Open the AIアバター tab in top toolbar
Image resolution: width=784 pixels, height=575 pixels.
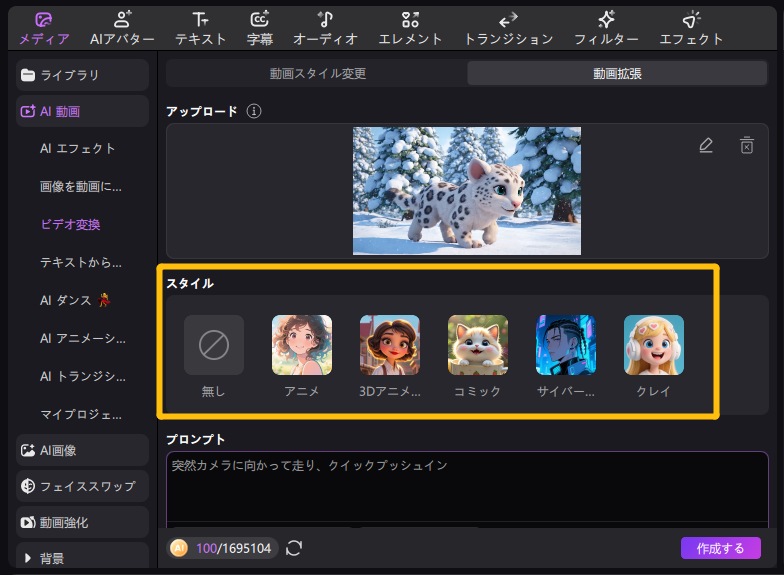121,28
